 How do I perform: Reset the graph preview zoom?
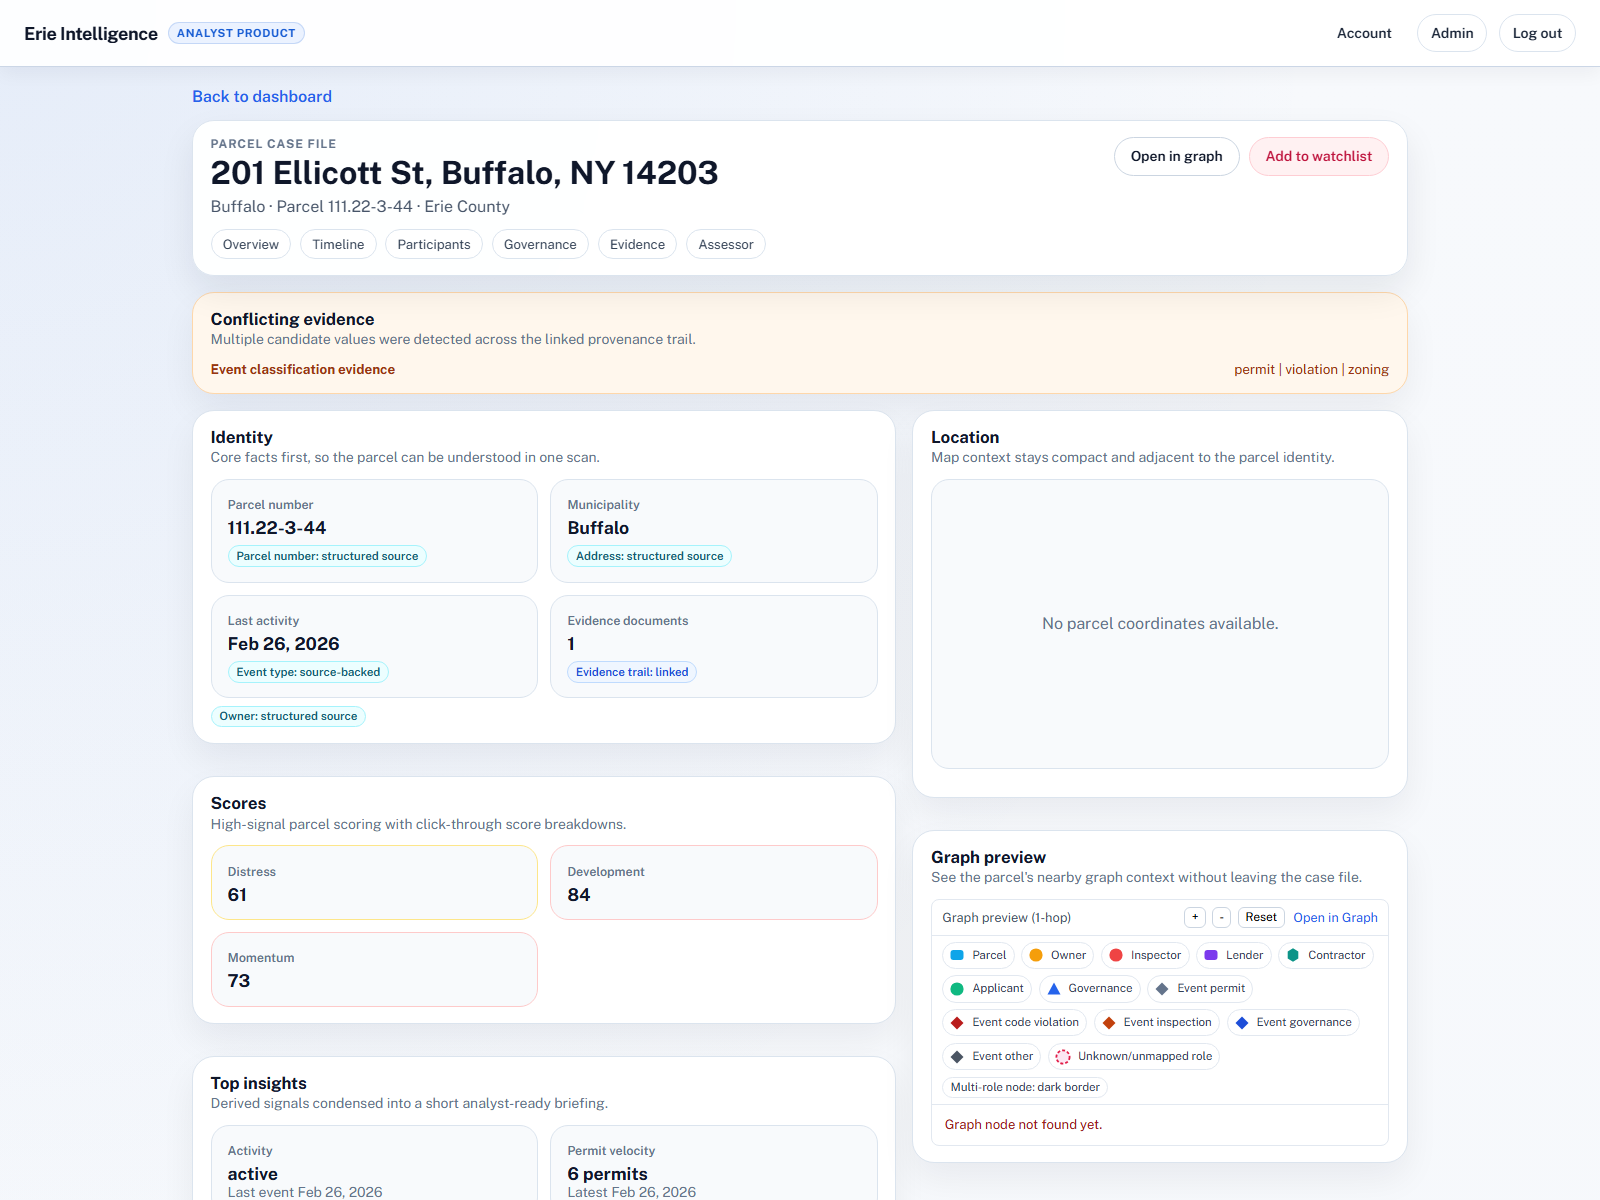(1261, 917)
